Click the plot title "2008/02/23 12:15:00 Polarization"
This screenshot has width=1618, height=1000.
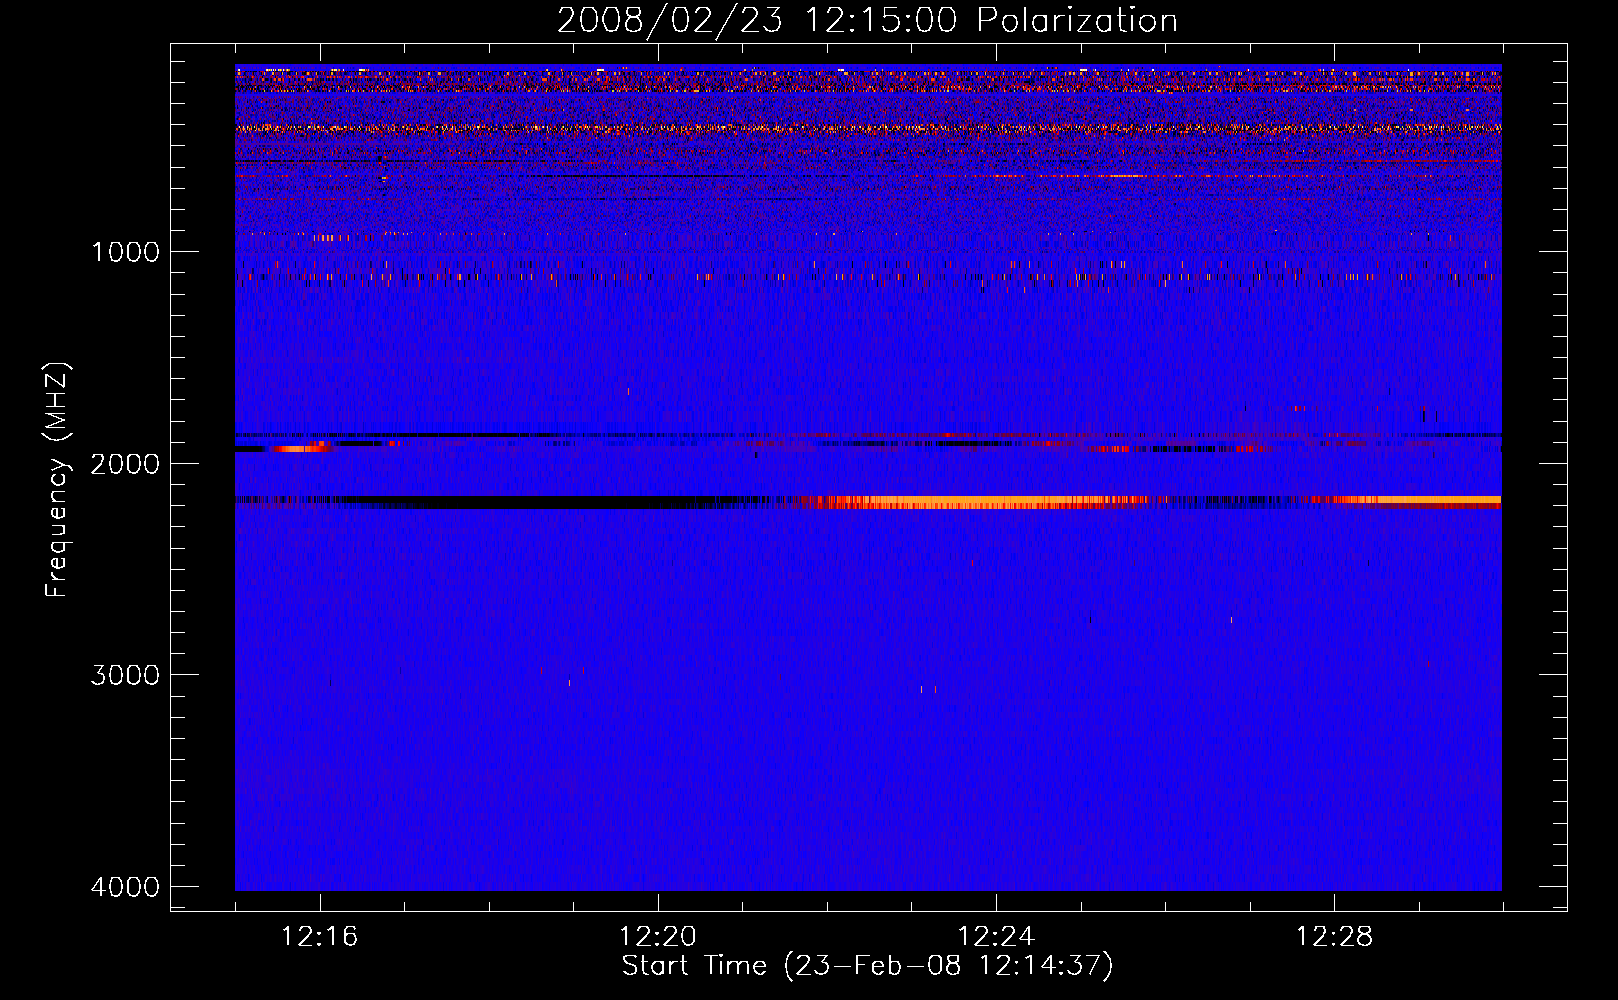(867, 20)
